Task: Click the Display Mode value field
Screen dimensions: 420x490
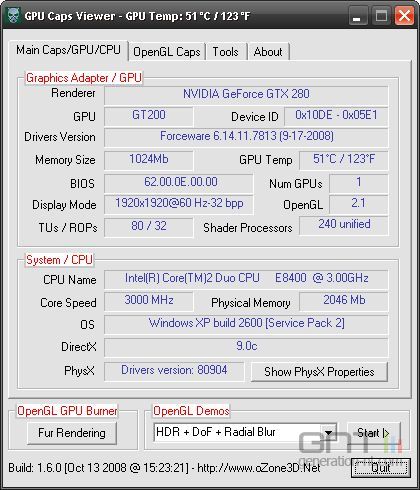Action: coord(179,204)
